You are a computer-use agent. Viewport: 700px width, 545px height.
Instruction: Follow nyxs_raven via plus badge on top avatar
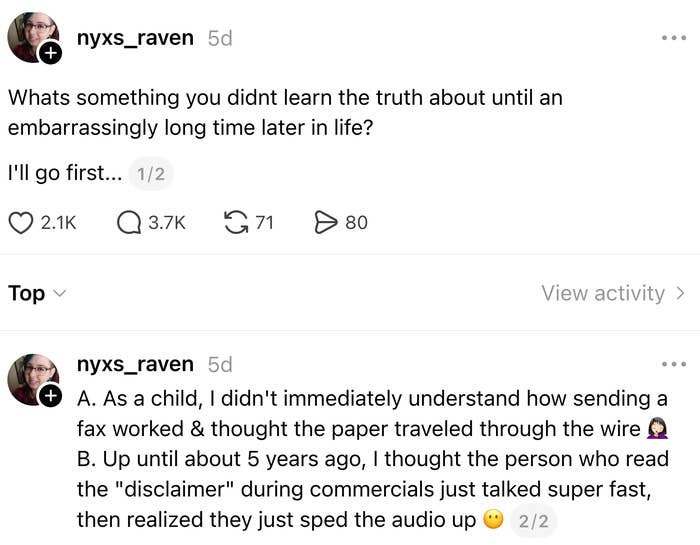(x=50, y=54)
